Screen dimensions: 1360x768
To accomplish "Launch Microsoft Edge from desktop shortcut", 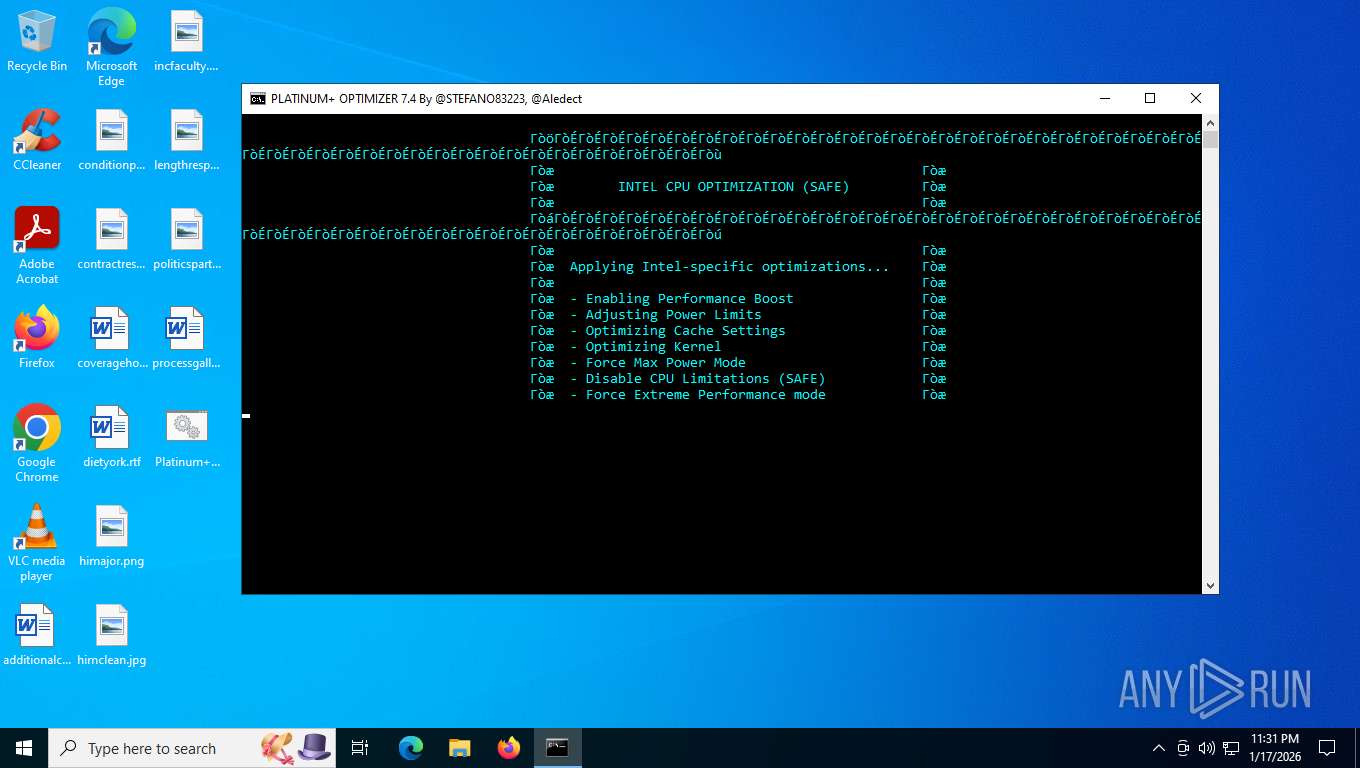I will pos(111,47).
